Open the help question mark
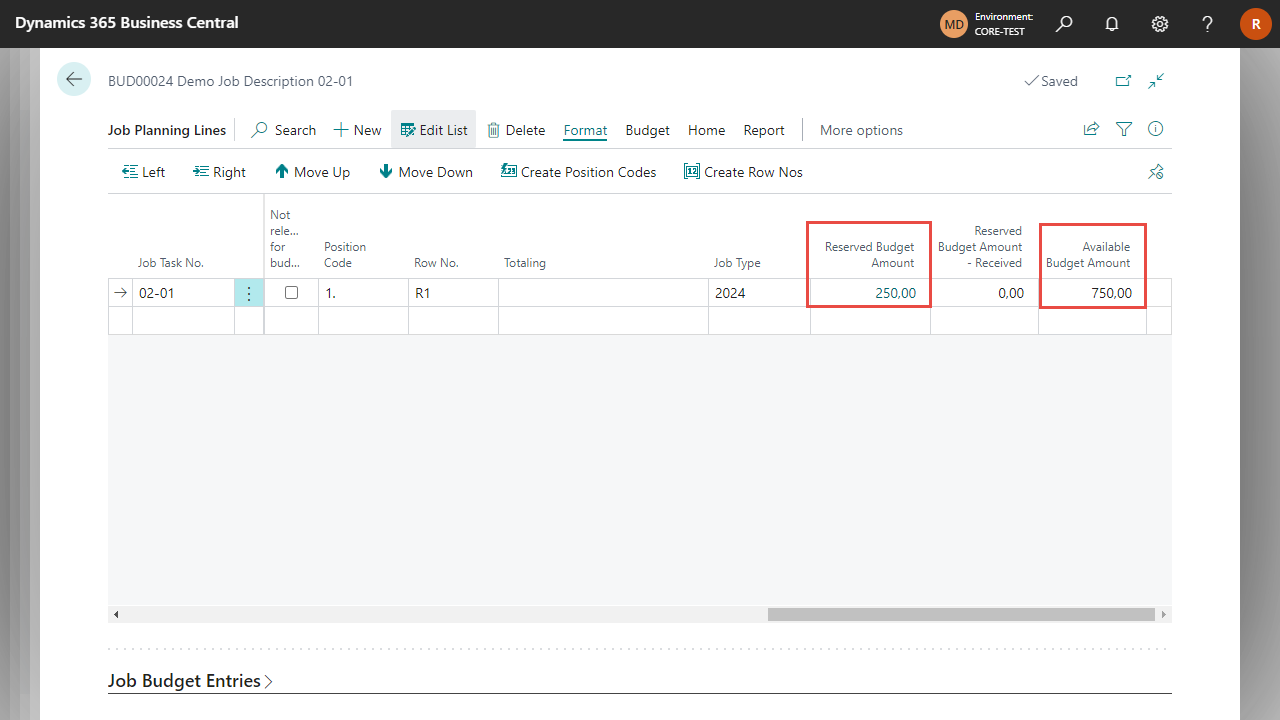 click(x=1208, y=23)
